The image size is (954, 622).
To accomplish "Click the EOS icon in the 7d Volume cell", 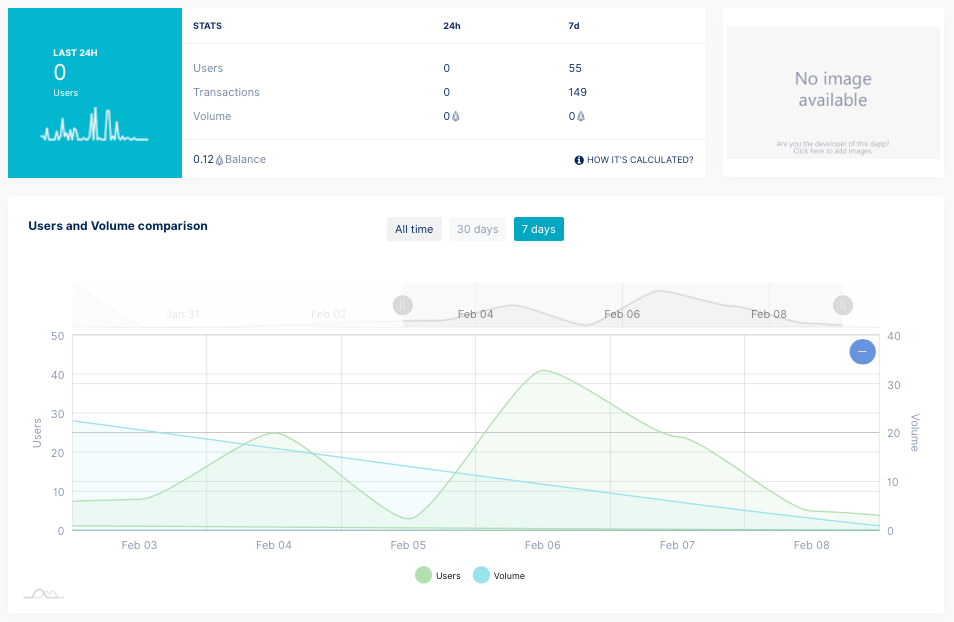I will click(581, 116).
